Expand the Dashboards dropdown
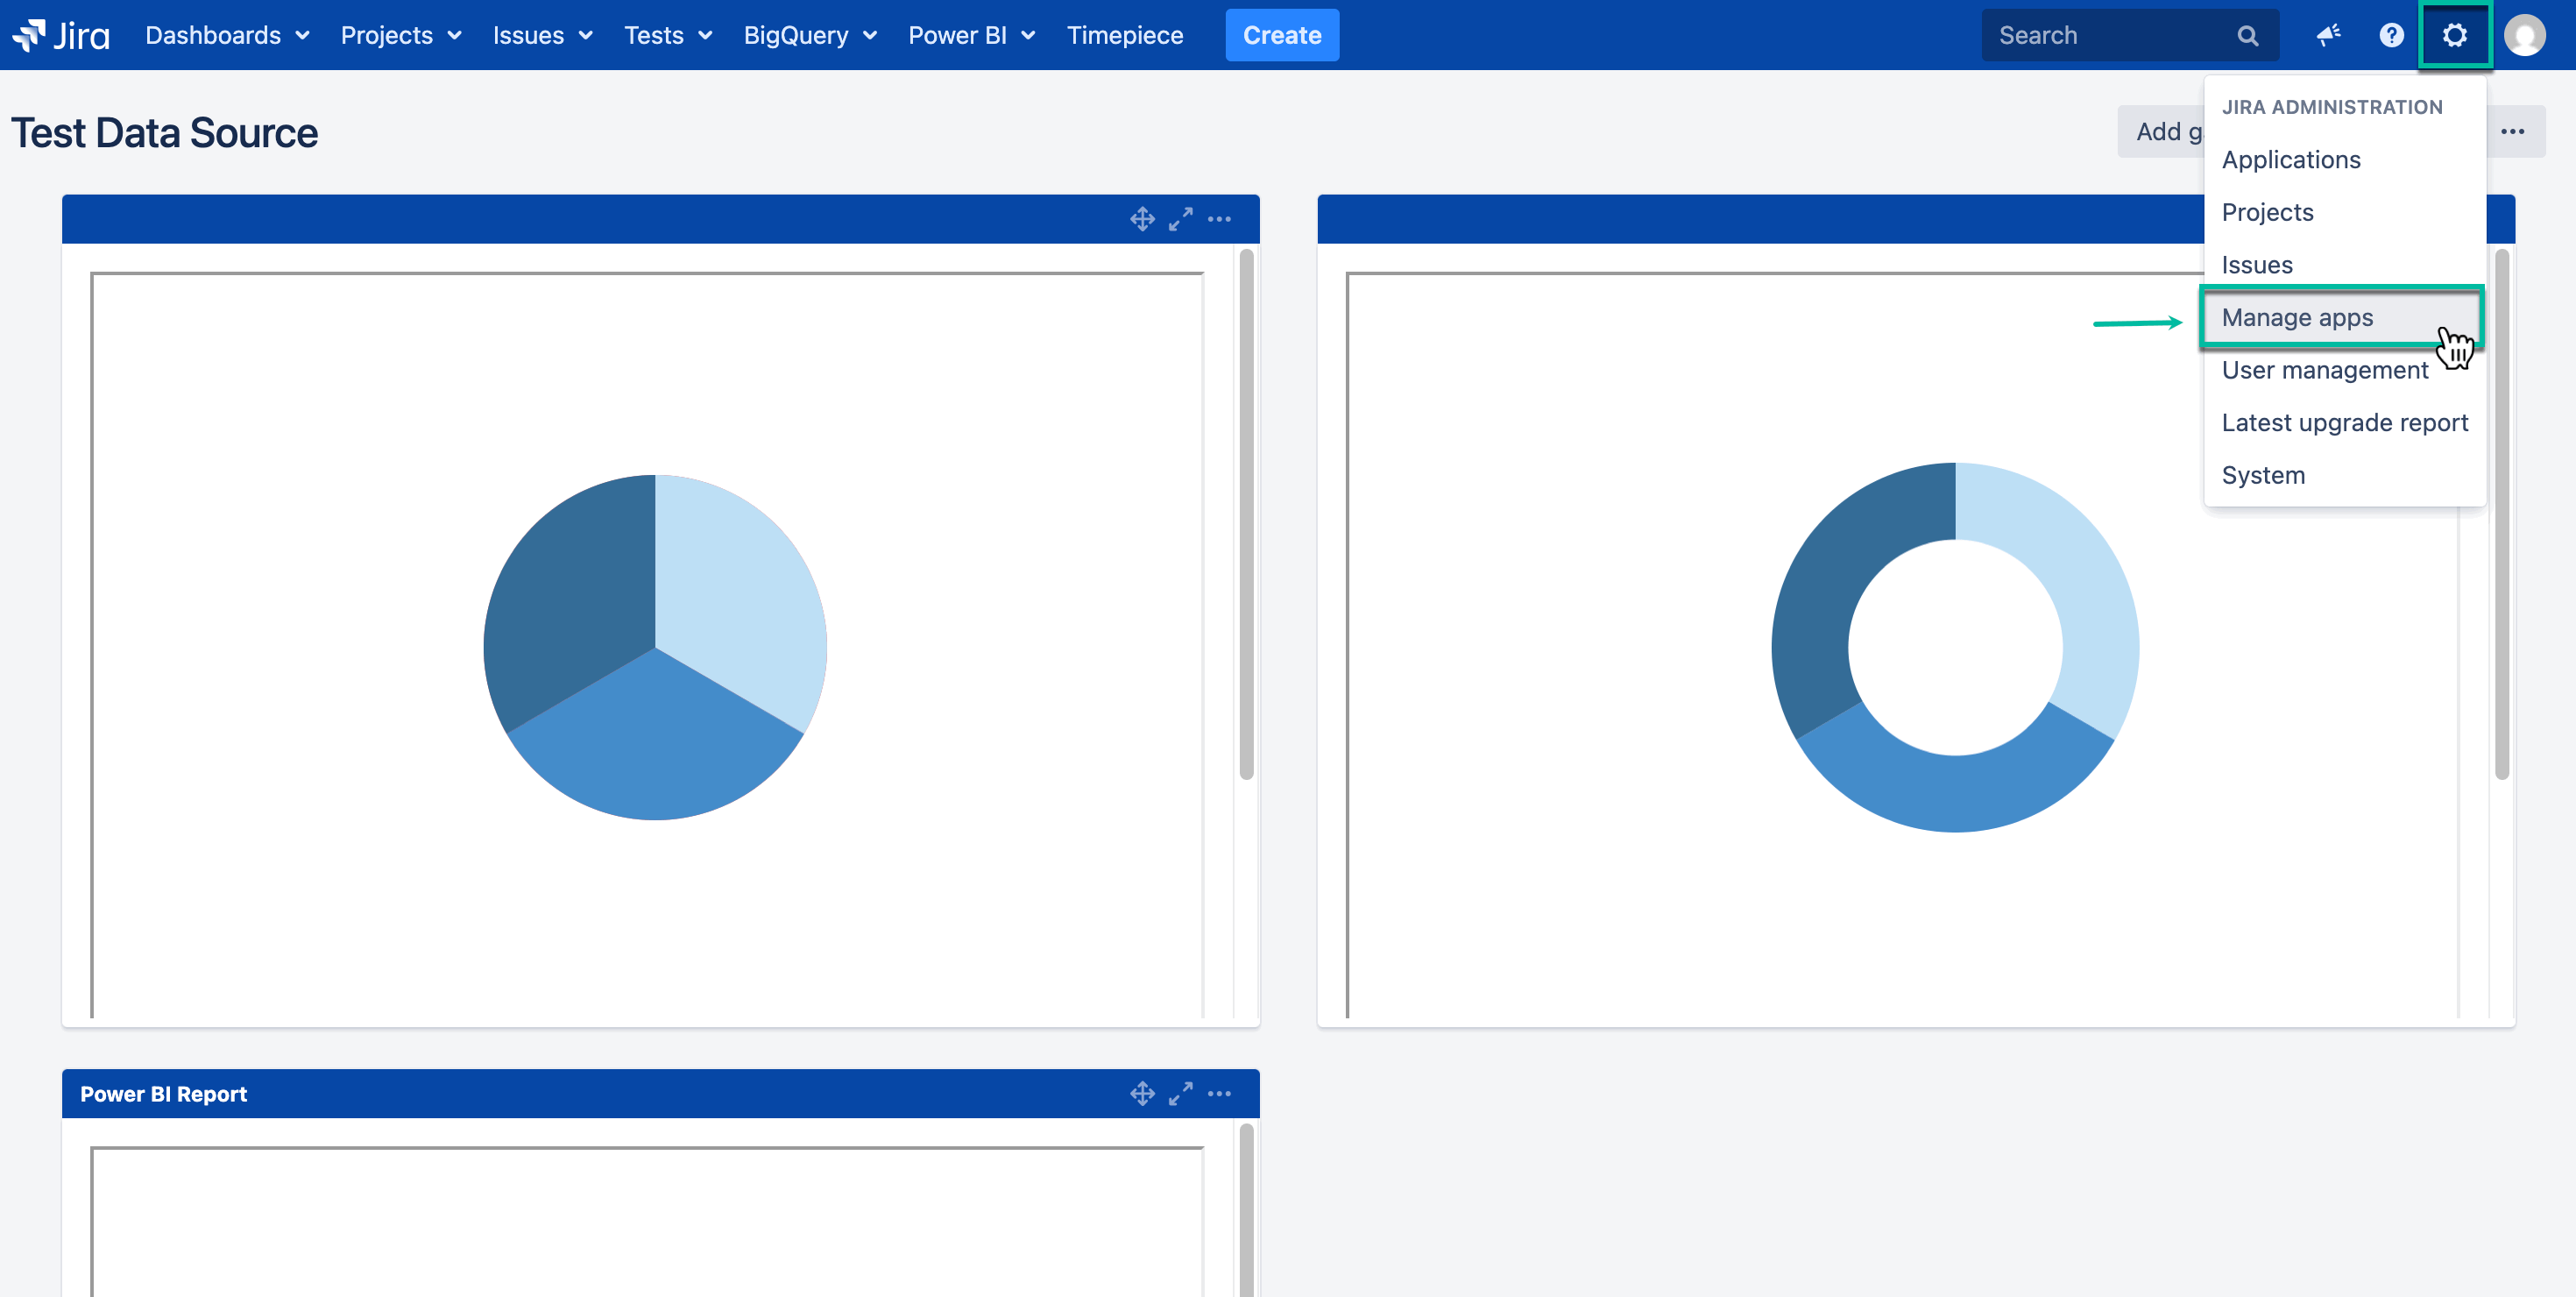The image size is (2576, 1297). pos(227,35)
